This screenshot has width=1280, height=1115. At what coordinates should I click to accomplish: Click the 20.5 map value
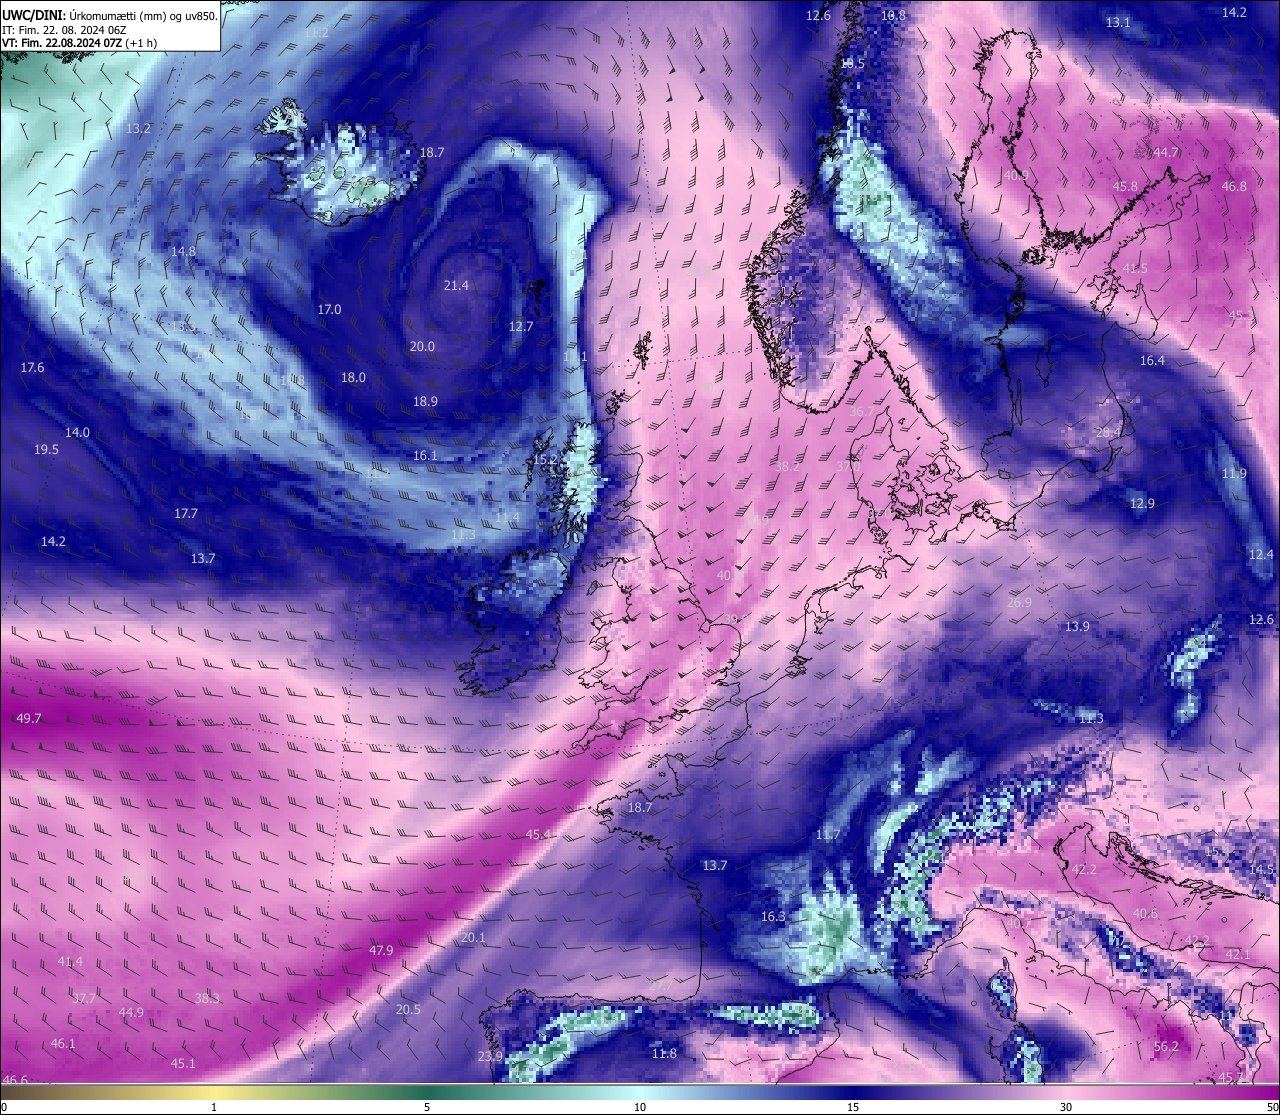point(408,1009)
